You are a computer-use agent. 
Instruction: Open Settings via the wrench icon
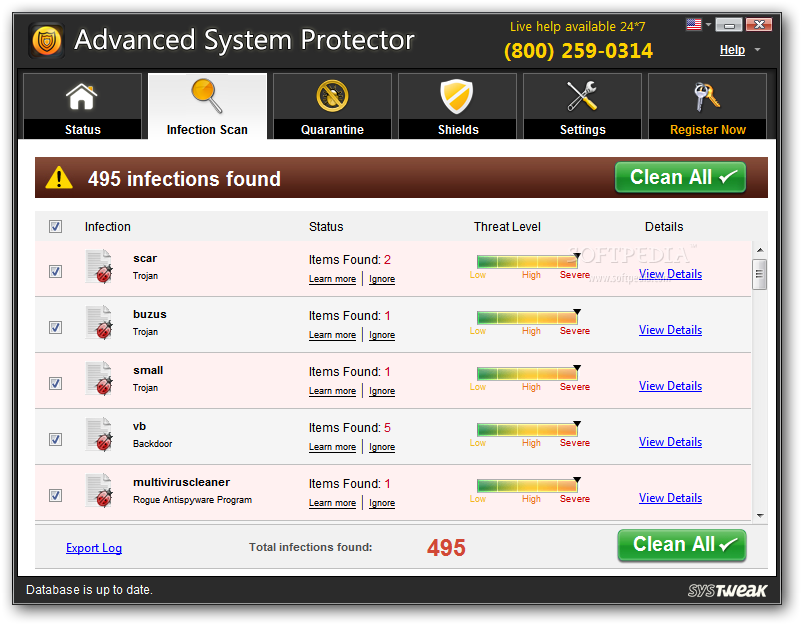click(582, 97)
